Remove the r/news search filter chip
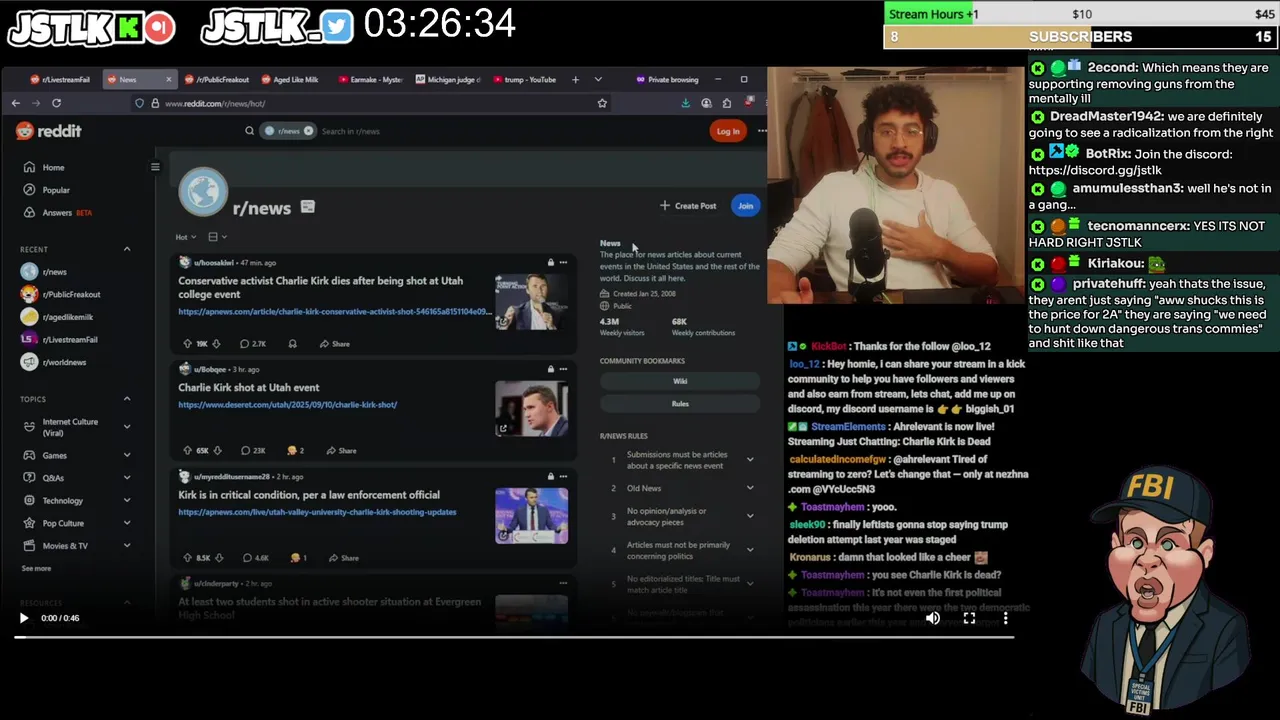The width and height of the screenshot is (1280, 720). point(308,131)
